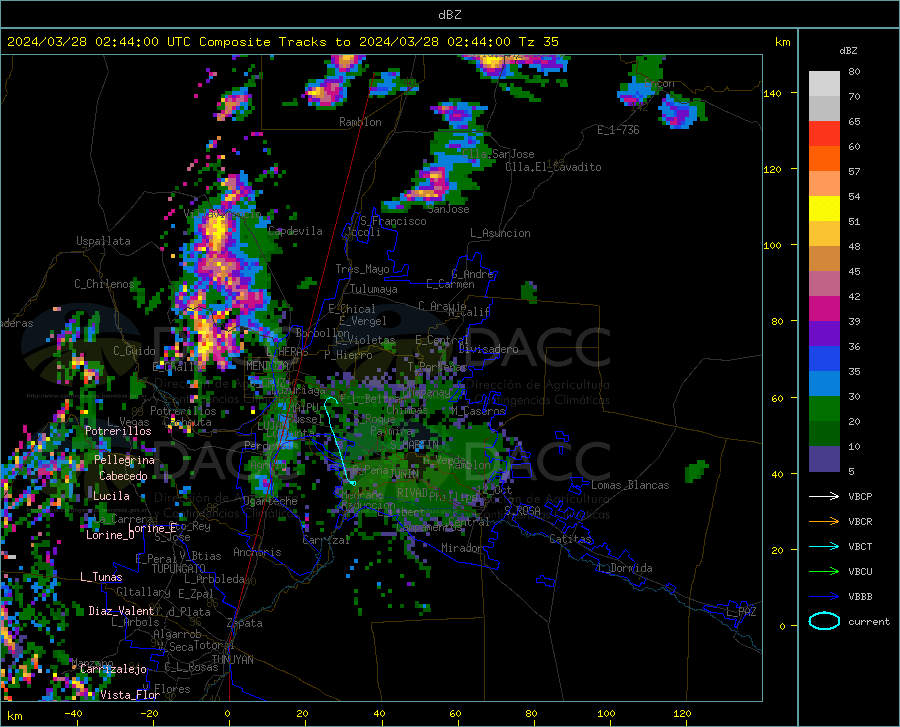Select the bright green swatch in dBZ scale
Viewport: 900px width, 727px height.
pos(824,409)
